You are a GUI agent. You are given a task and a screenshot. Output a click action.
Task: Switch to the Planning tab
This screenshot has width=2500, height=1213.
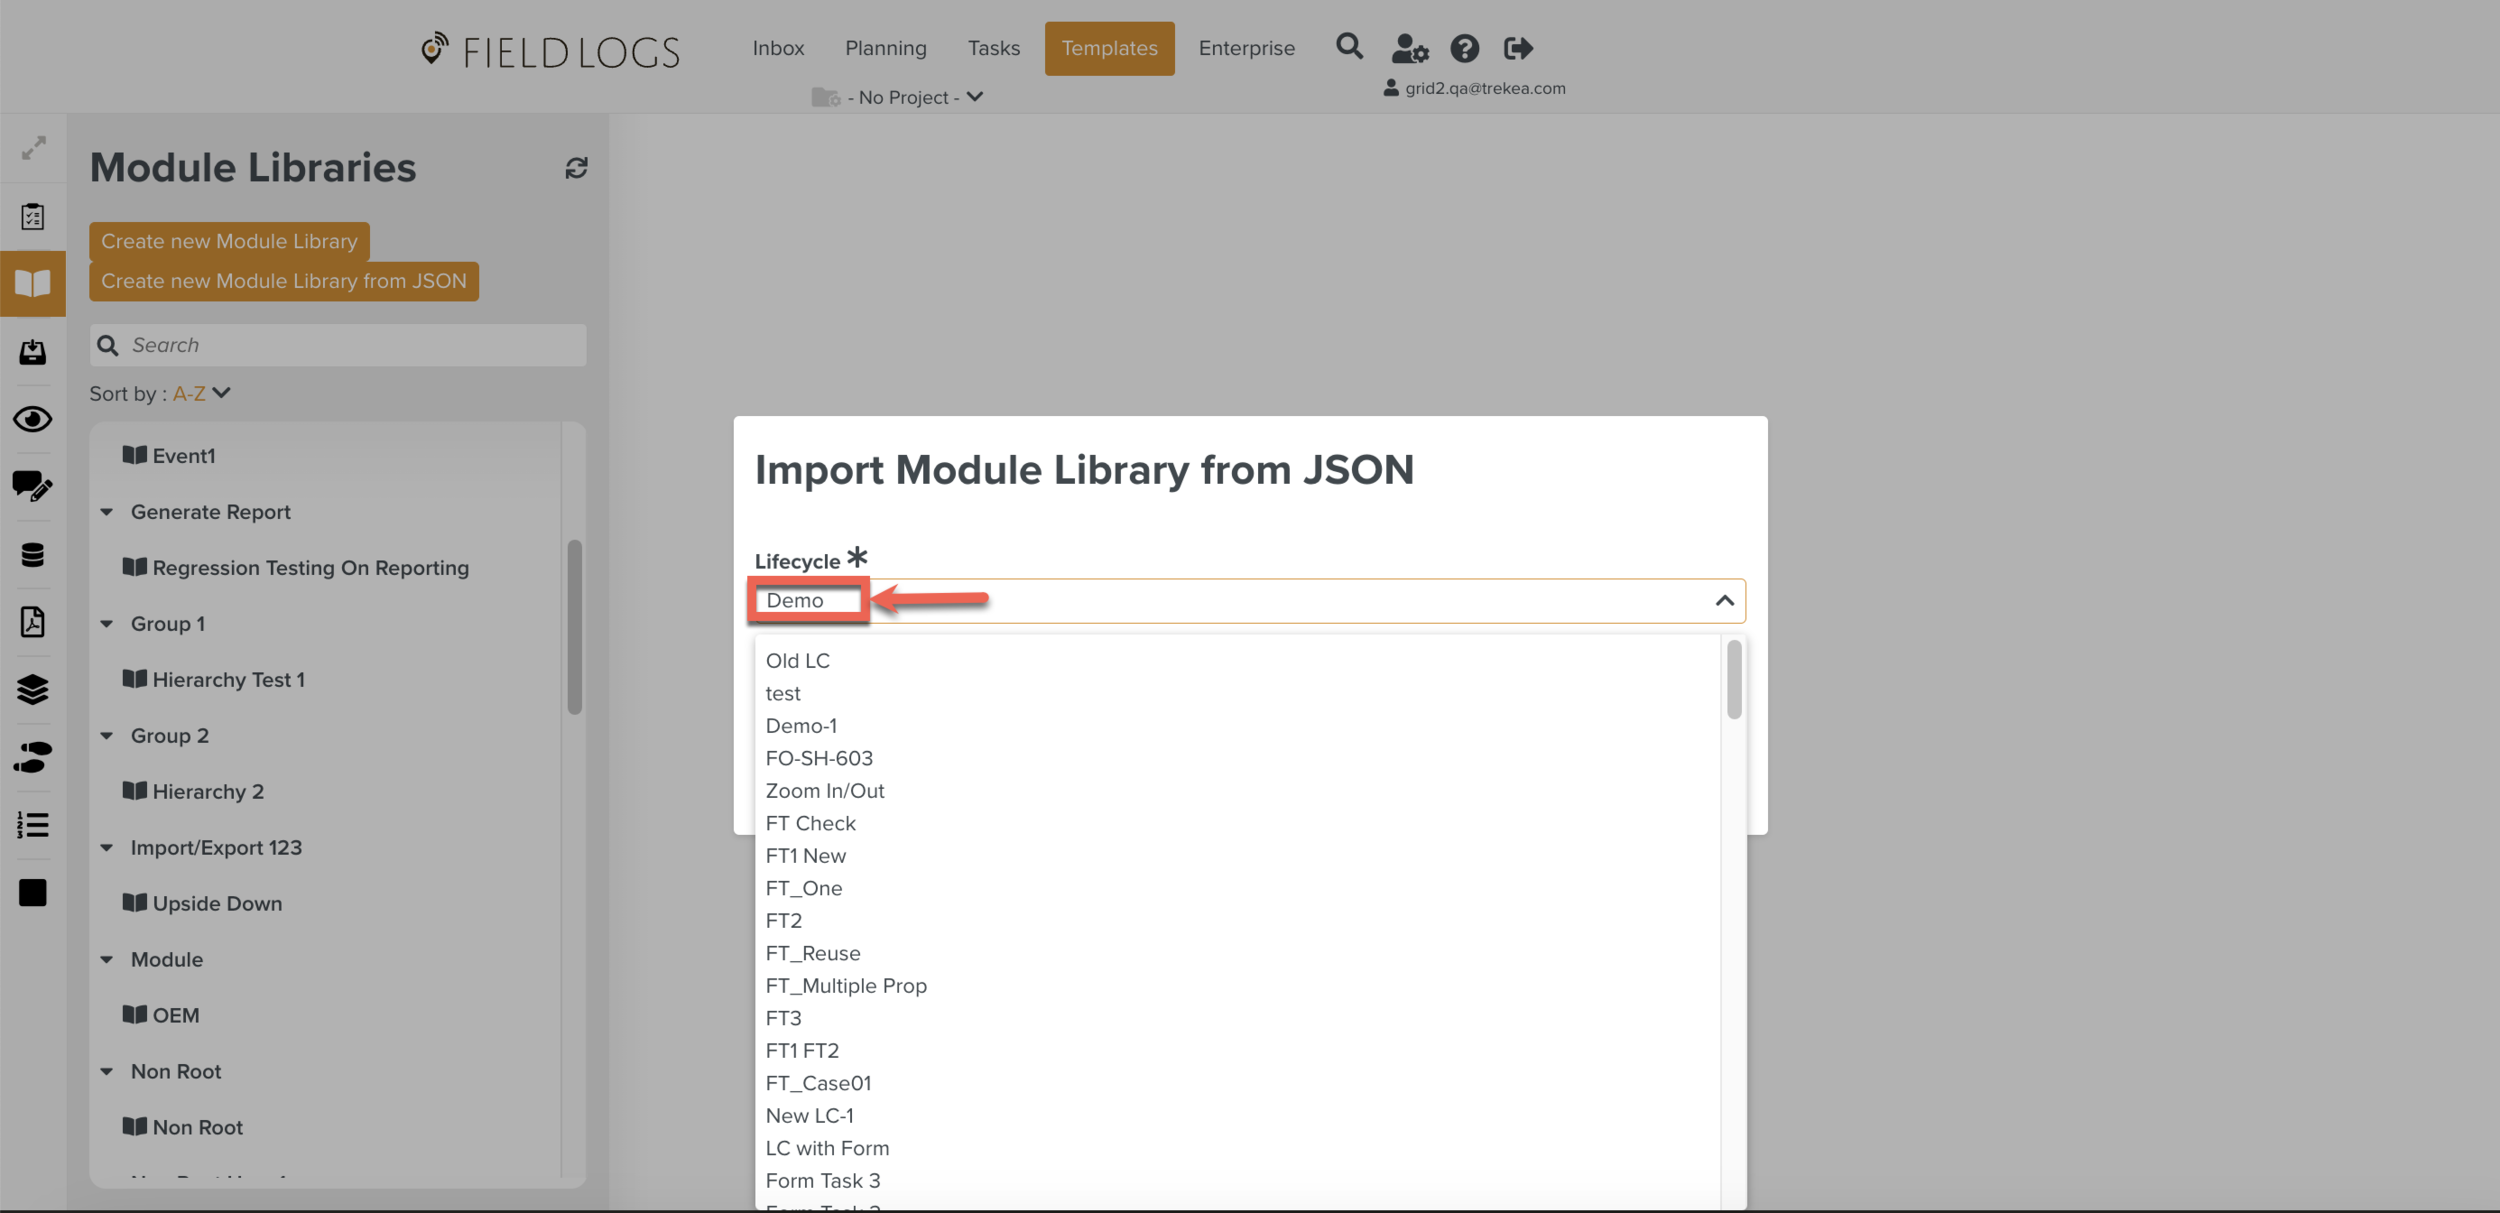click(885, 48)
